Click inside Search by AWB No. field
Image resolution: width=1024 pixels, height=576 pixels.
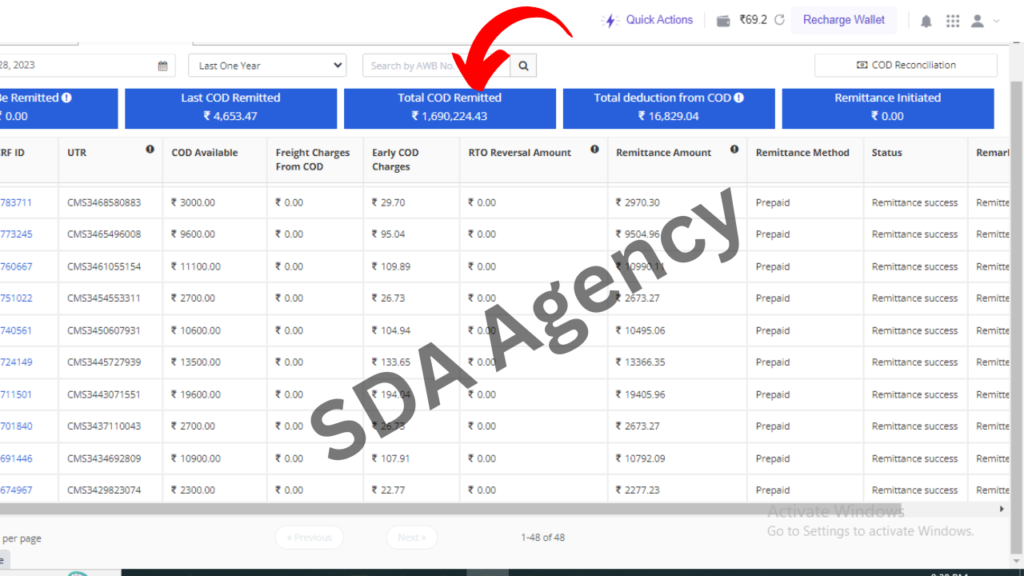(x=435, y=66)
